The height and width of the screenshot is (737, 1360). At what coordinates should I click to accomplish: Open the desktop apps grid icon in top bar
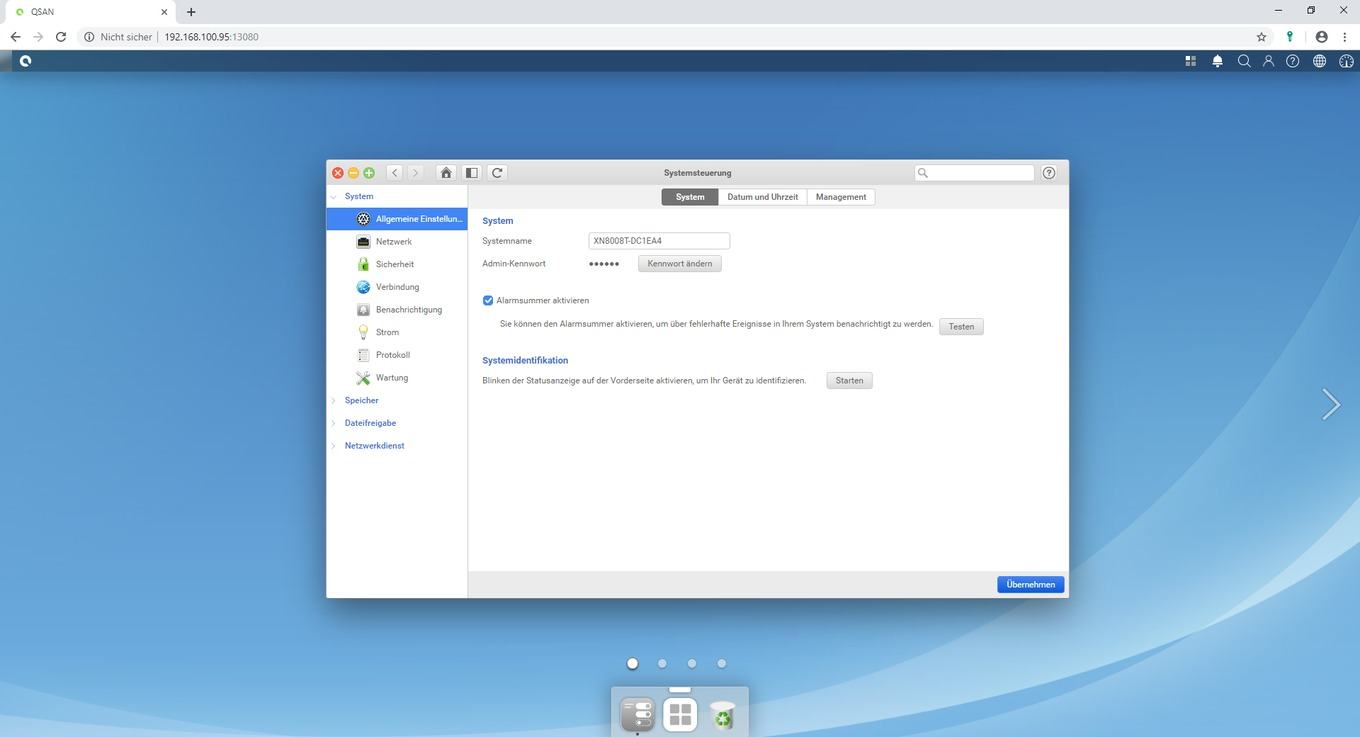(x=1191, y=61)
